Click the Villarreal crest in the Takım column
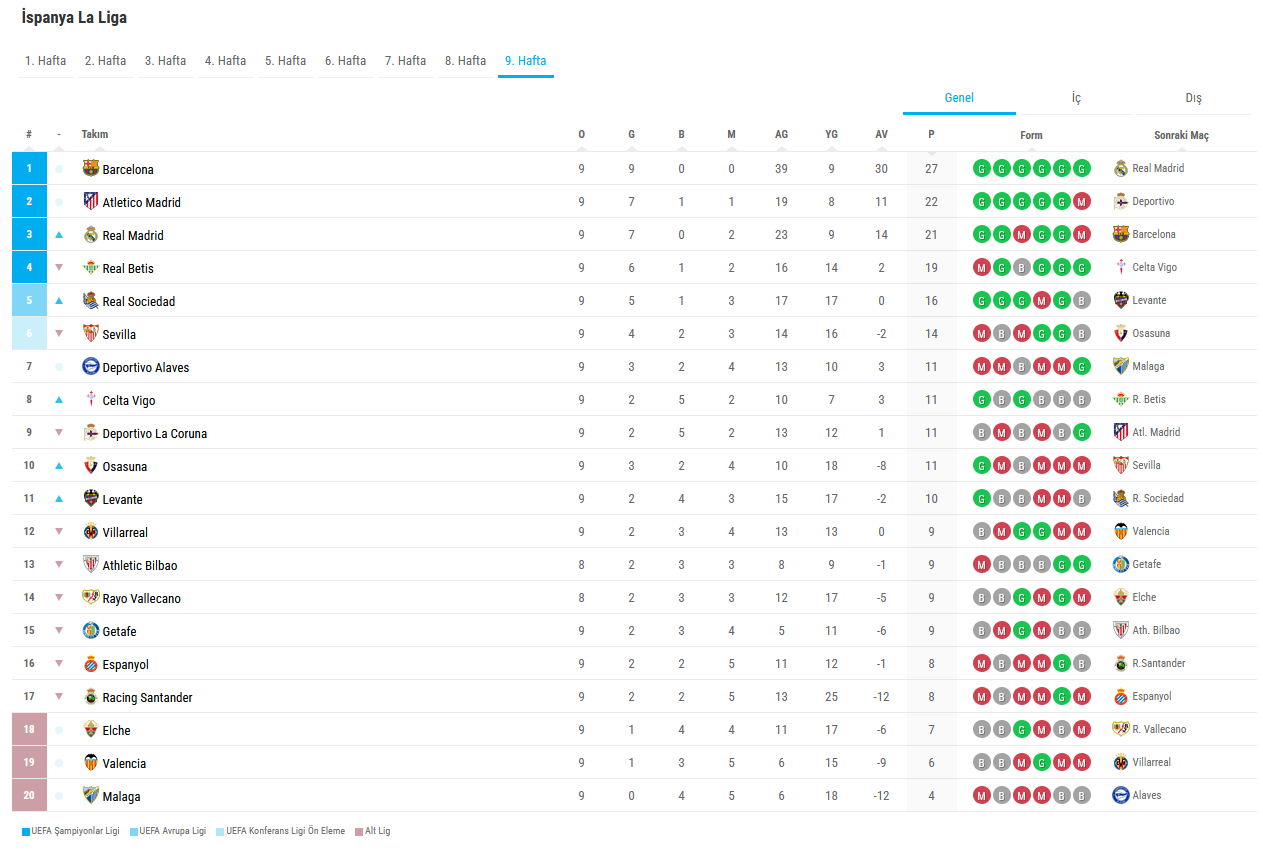Screen dimensions: 1263x852 (x=91, y=531)
